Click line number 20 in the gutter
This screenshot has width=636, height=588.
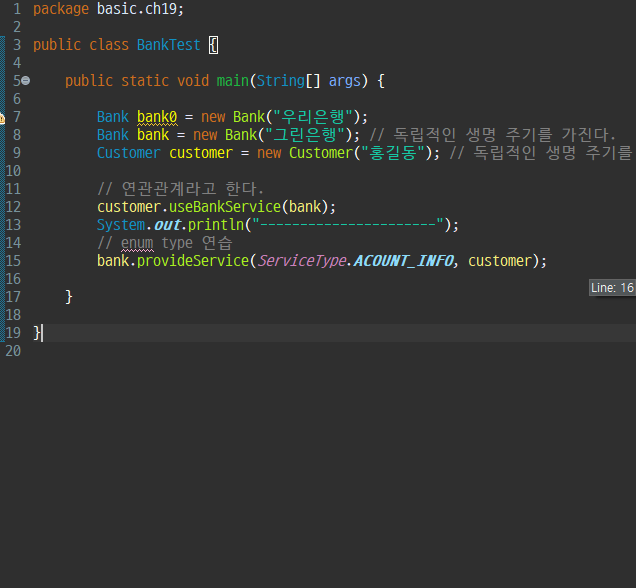click(x=13, y=351)
